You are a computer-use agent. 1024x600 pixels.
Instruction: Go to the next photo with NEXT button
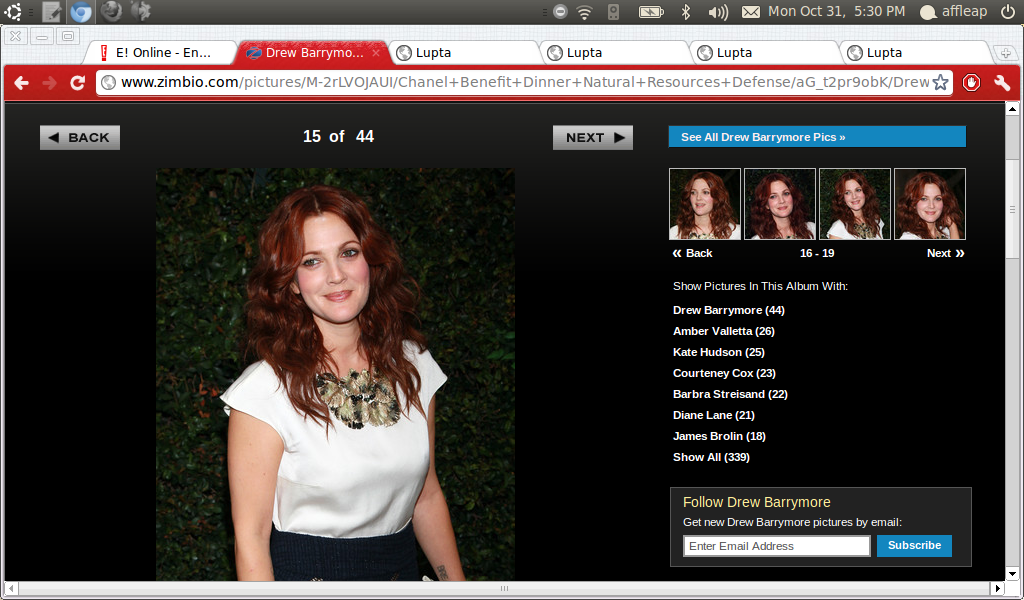click(x=593, y=137)
